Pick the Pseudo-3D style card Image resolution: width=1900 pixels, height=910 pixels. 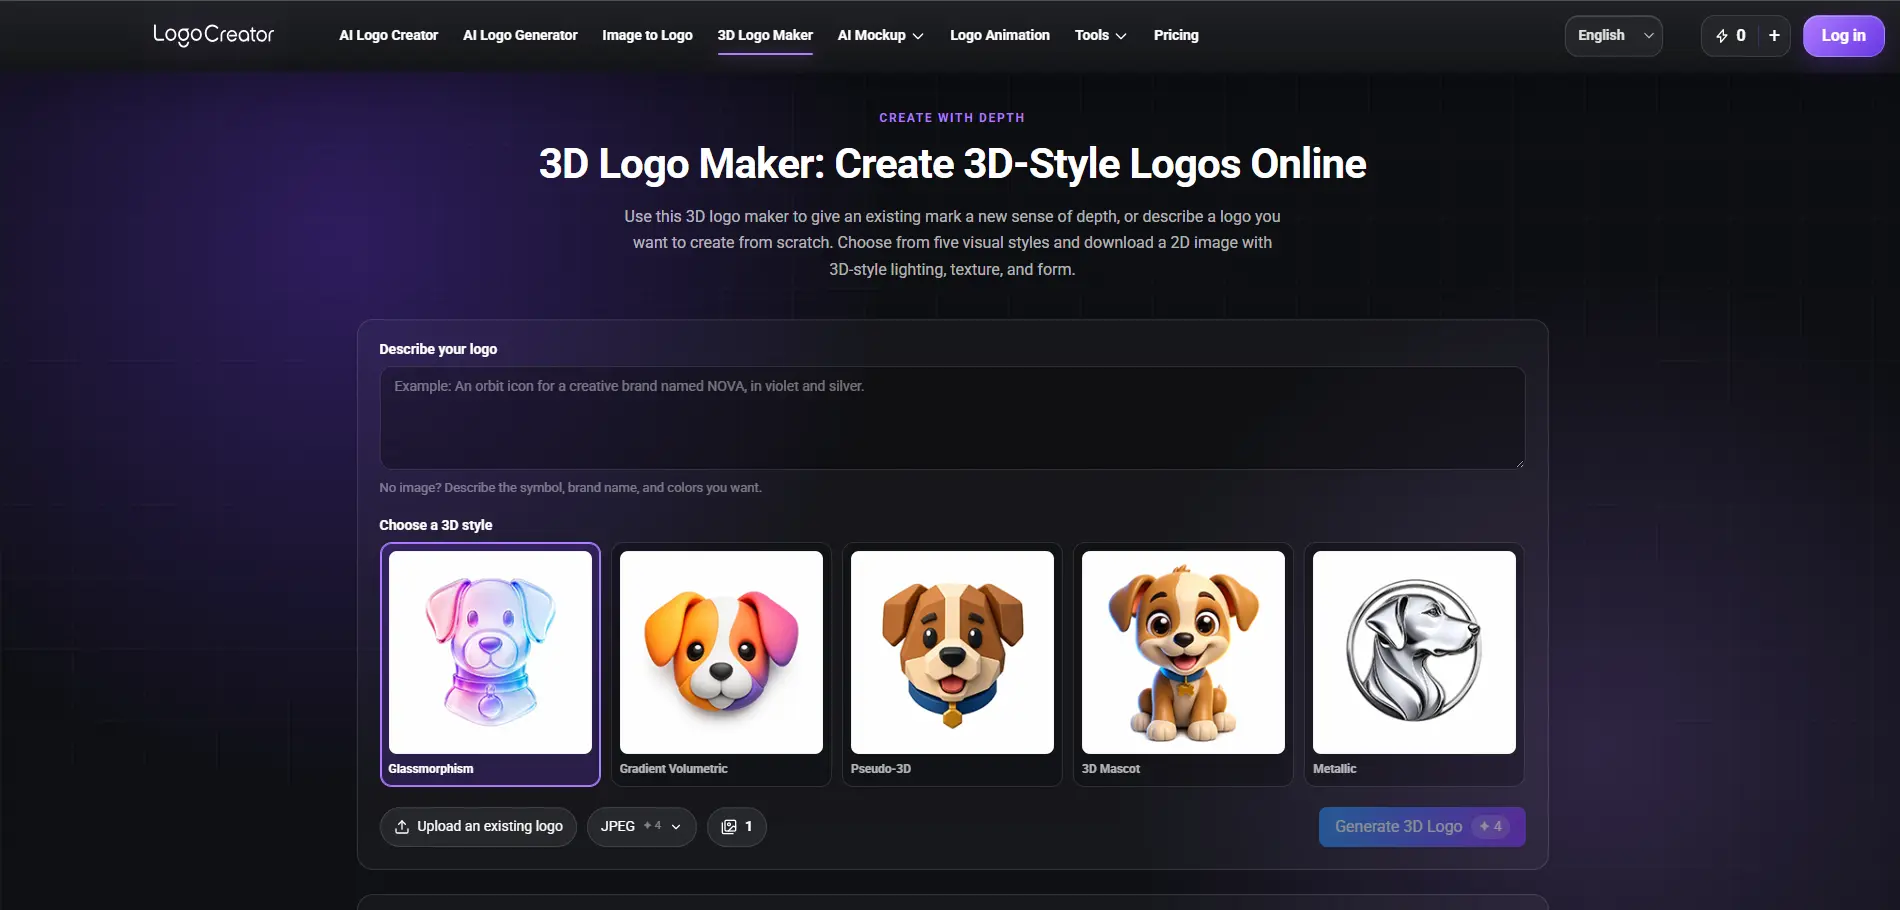pos(952,664)
